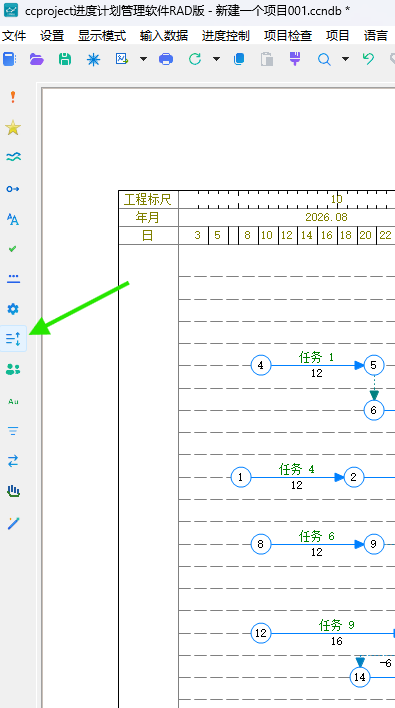
Task: Select the purple format brush icon
Action: pos(295,59)
